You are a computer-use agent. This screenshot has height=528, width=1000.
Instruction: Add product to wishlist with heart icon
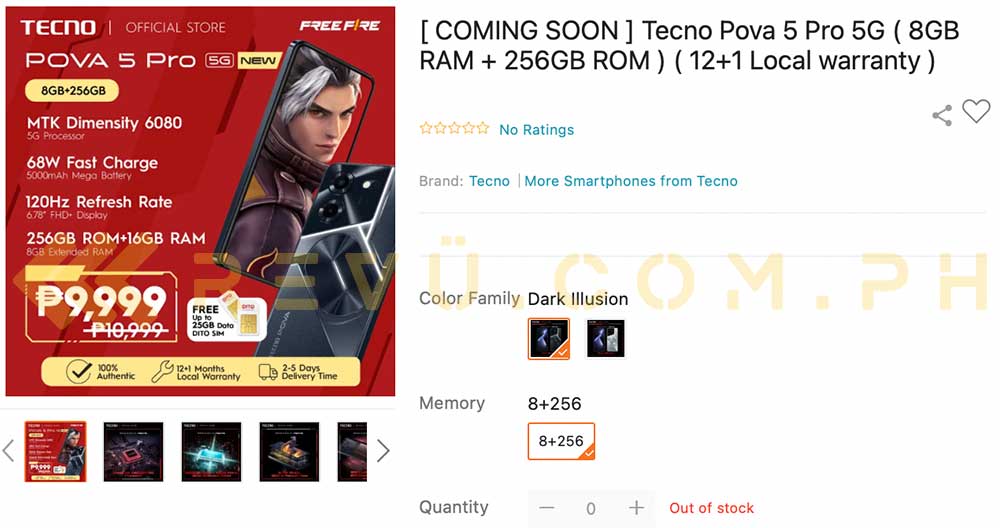point(976,112)
